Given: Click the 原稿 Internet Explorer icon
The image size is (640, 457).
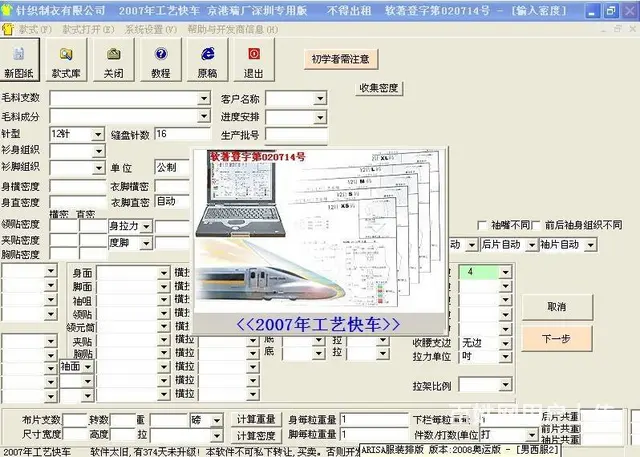Looking at the screenshot, I should point(207,60).
